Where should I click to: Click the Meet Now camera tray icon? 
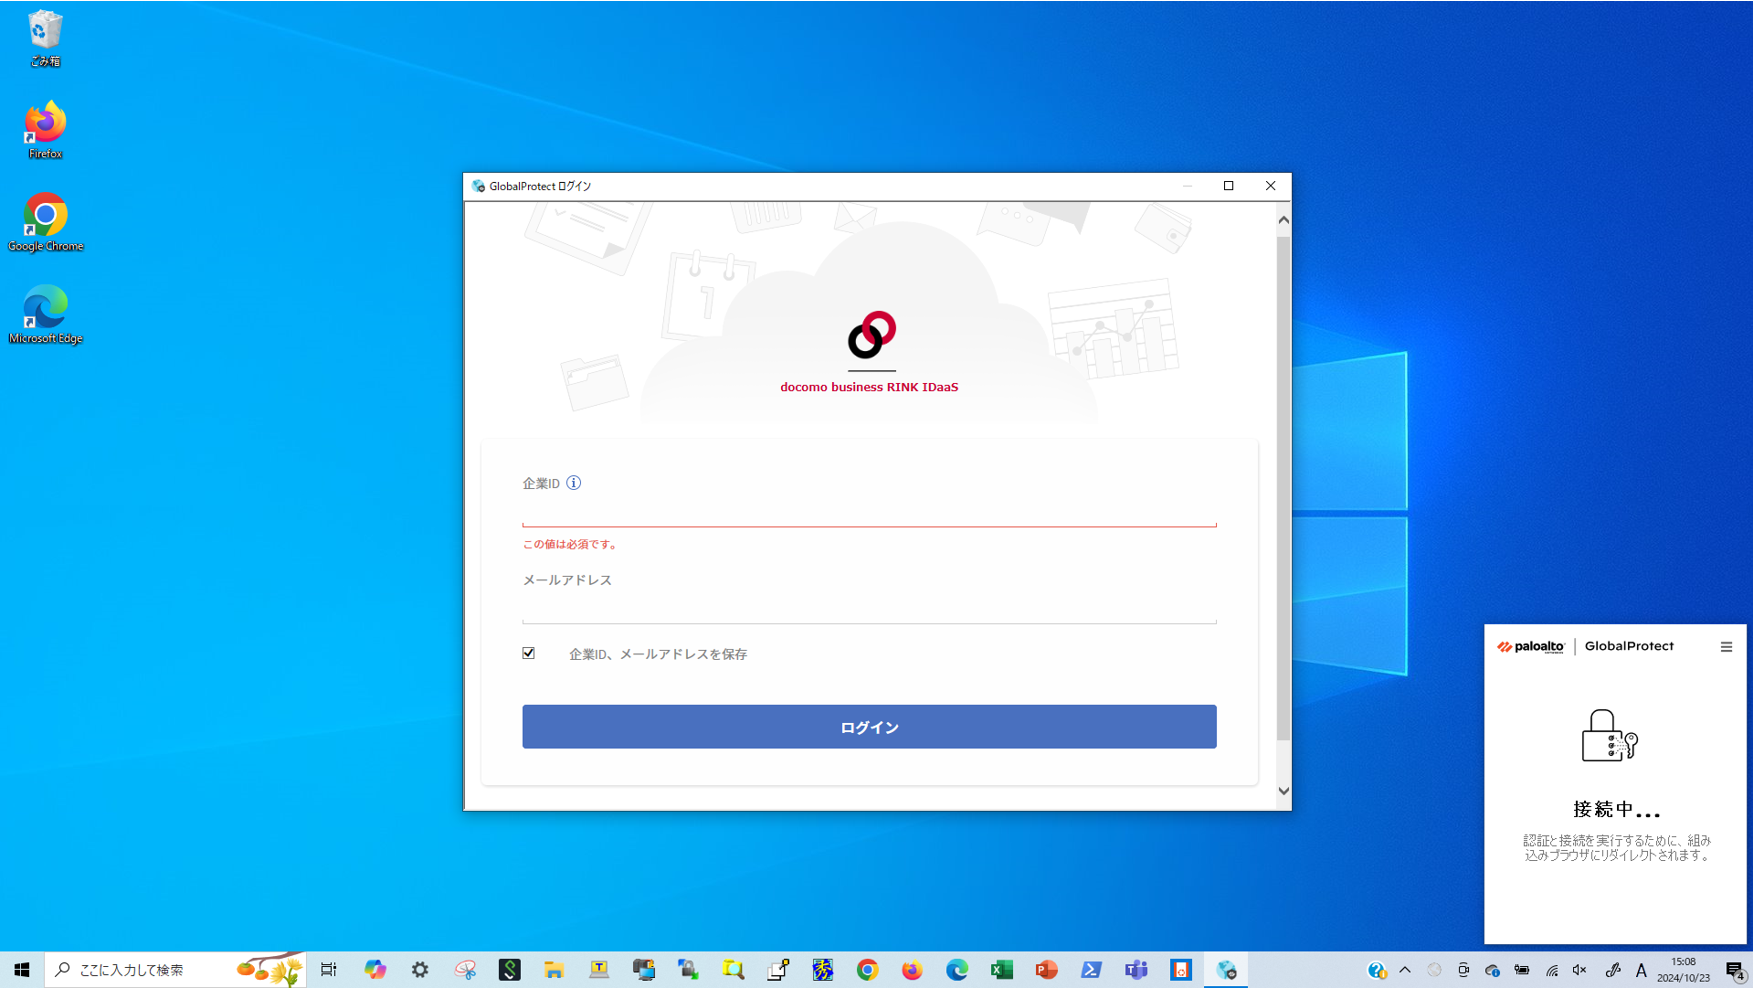point(1463,970)
